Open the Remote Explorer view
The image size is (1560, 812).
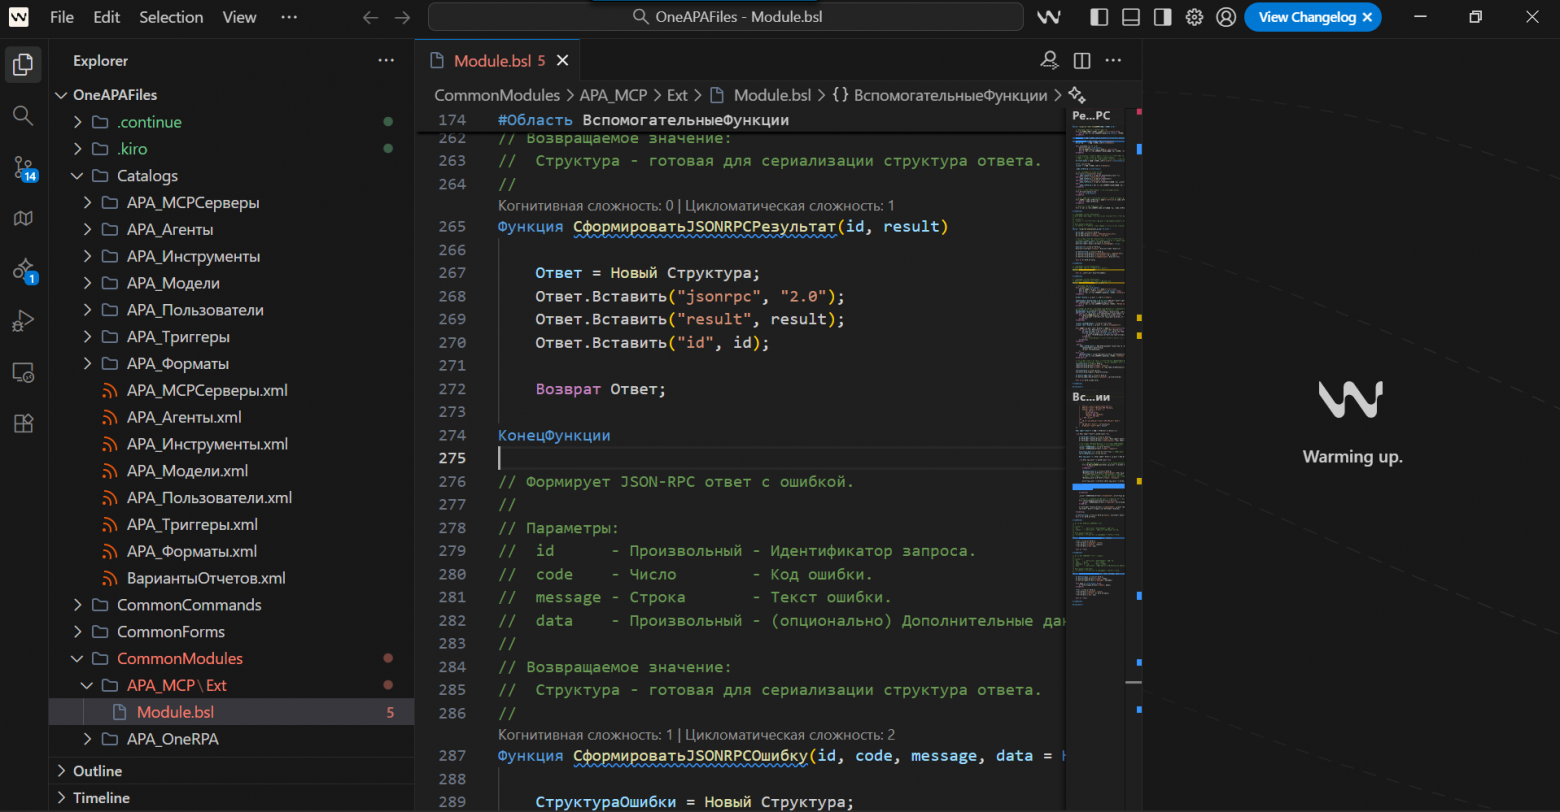click(x=22, y=371)
